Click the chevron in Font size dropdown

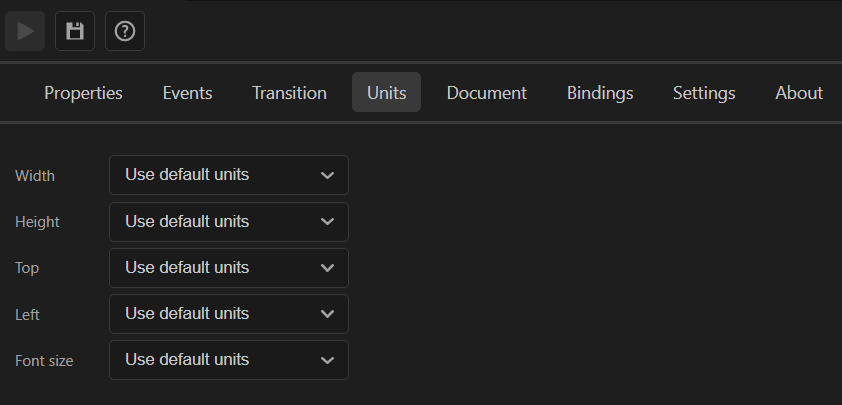click(x=327, y=360)
